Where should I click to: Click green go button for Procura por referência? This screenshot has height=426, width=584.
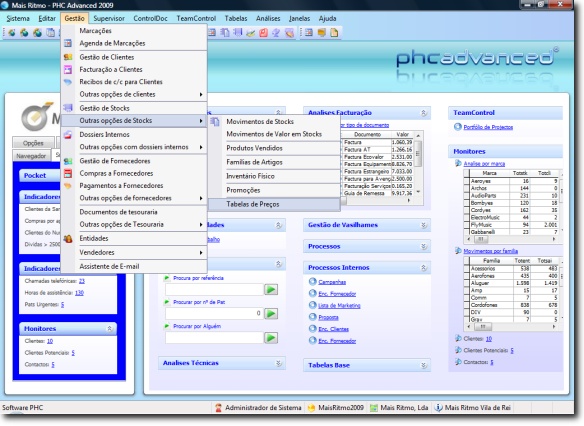pos(271,290)
